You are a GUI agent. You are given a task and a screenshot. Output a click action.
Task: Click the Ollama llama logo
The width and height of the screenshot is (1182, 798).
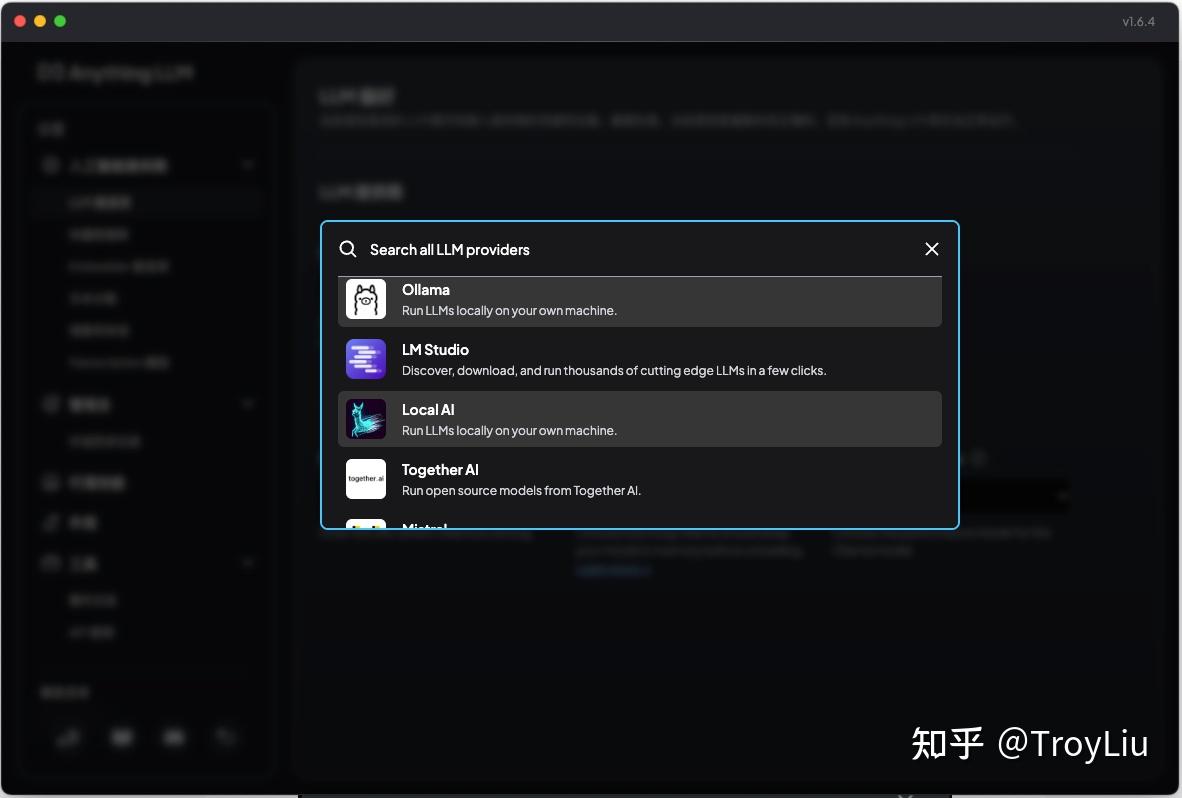click(366, 299)
